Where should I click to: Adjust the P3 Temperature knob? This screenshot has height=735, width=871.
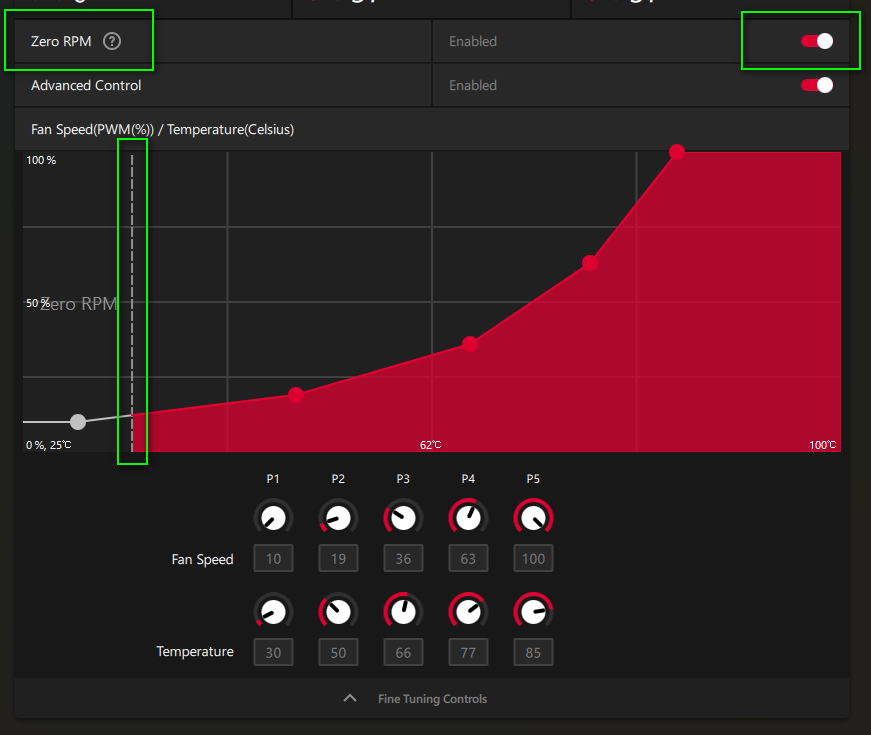(x=403, y=612)
